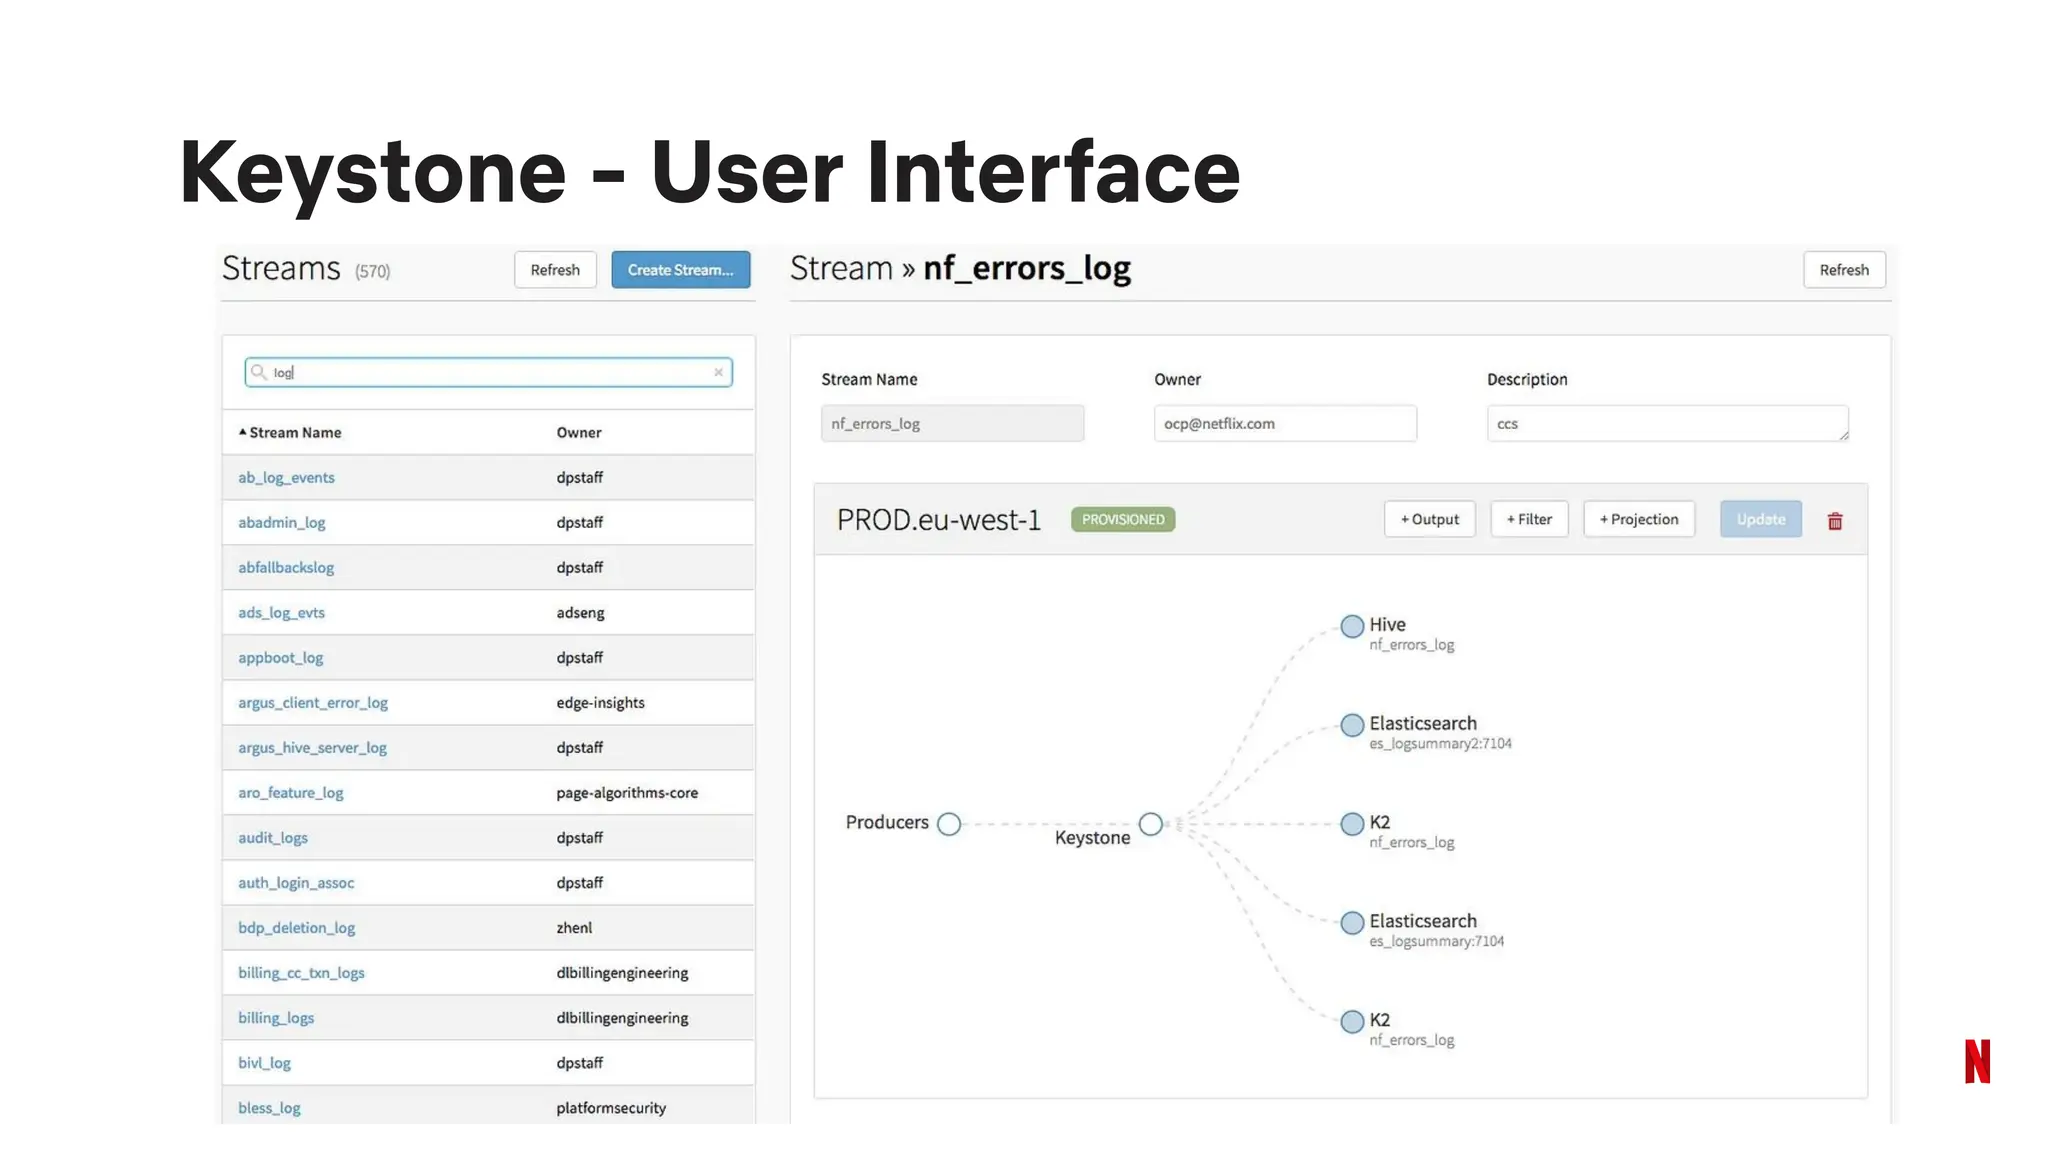Open the bless_log stream
Image resolution: width=2048 pixels, height=1152 pixels.
click(x=269, y=1108)
